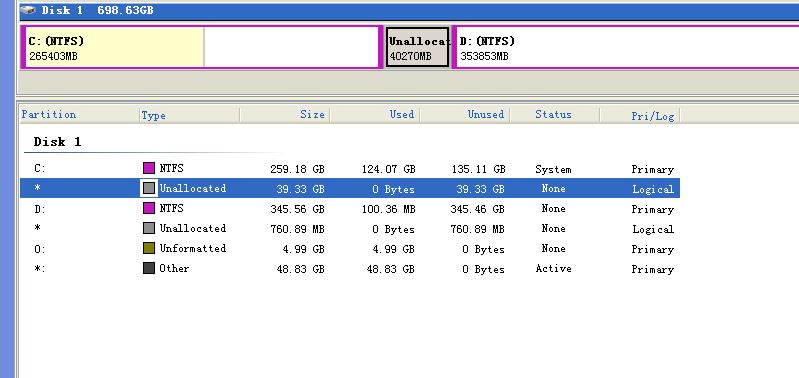Select the Active Other 48.83 GB row
This screenshot has height=378, width=799.
tap(350, 268)
